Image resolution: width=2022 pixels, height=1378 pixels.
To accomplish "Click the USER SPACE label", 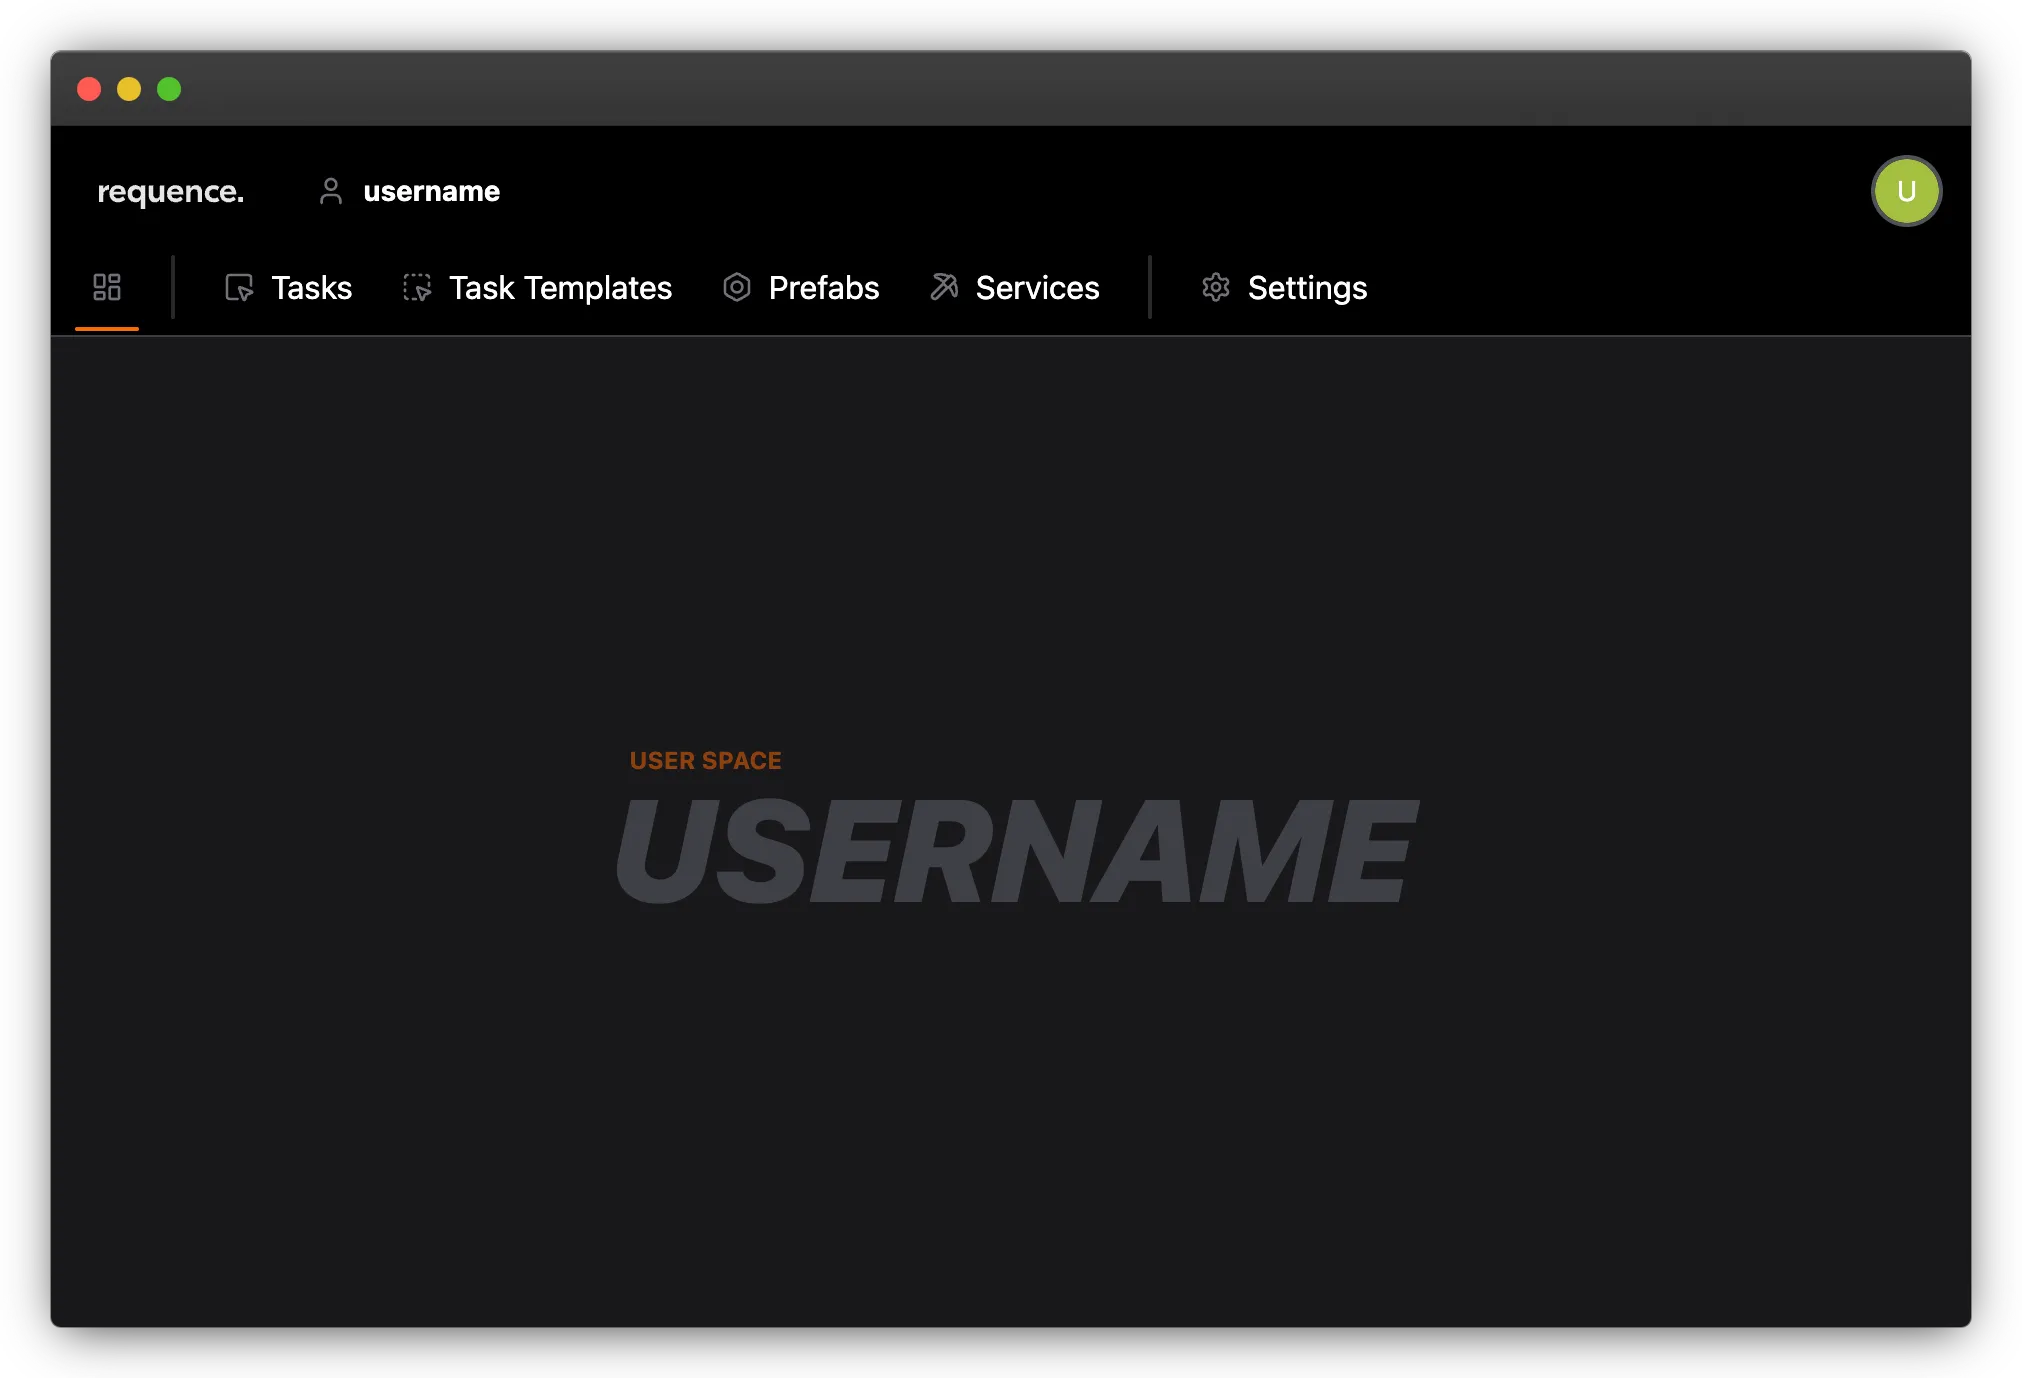I will coord(705,760).
